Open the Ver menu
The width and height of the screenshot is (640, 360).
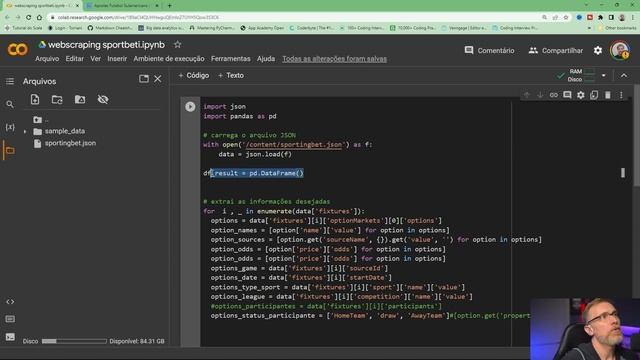(96, 59)
